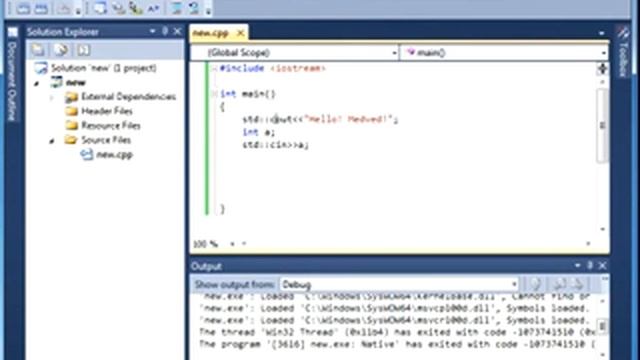Select the 'new' project node
The width and height of the screenshot is (640, 360).
(76, 82)
